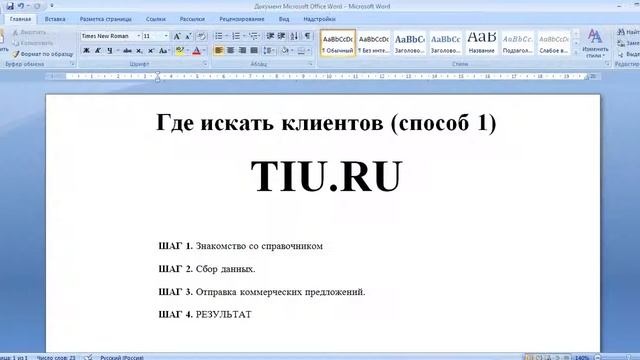Screen dimensions: 640x360
Task: Decrease font size with shrink font icon
Action: [189, 36]
